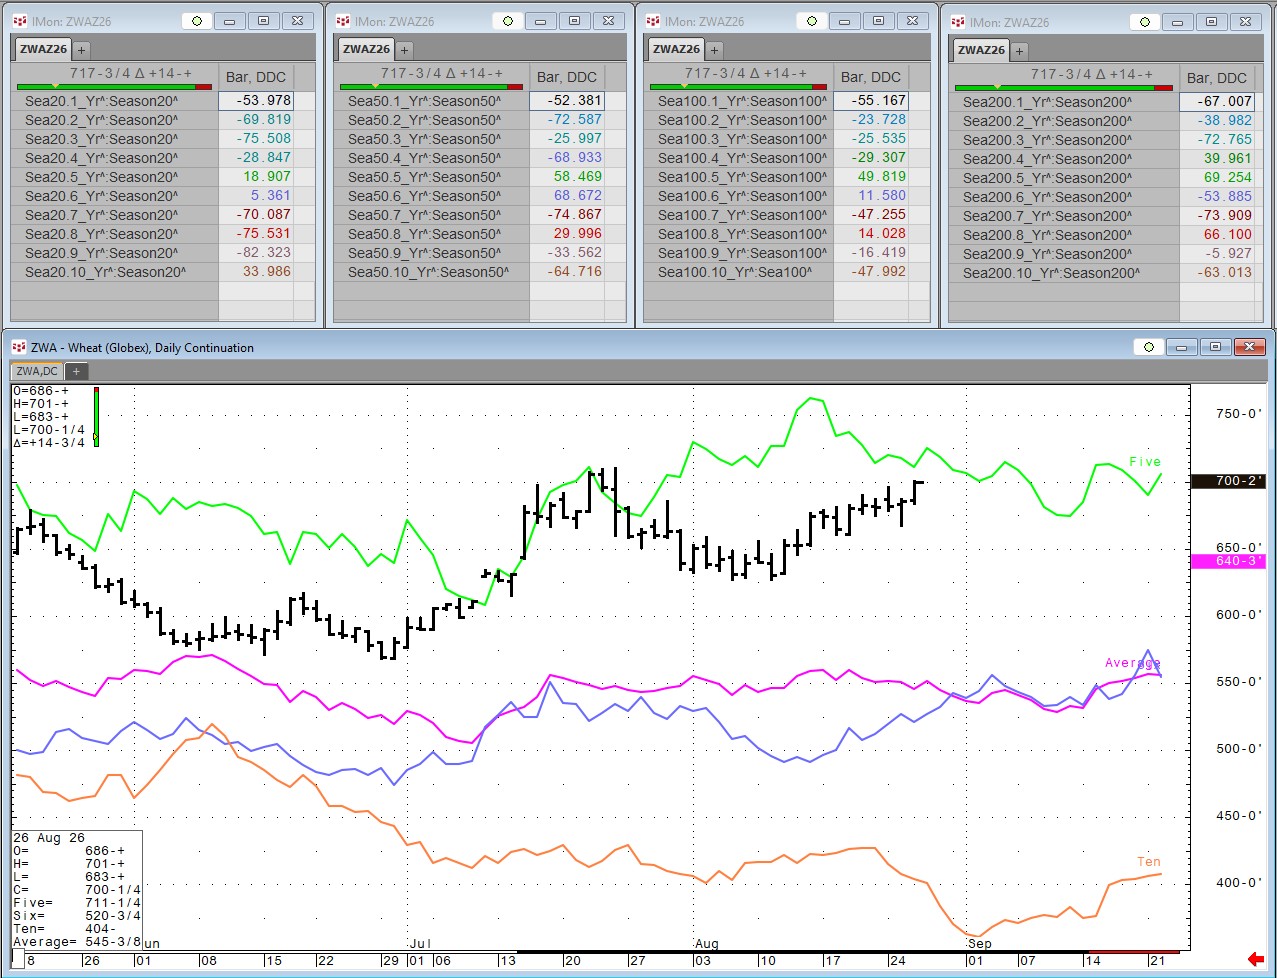Click the 49.819 value in the Season100 window
Viewport: 1277px width, 978px height.
click(881, 177)
